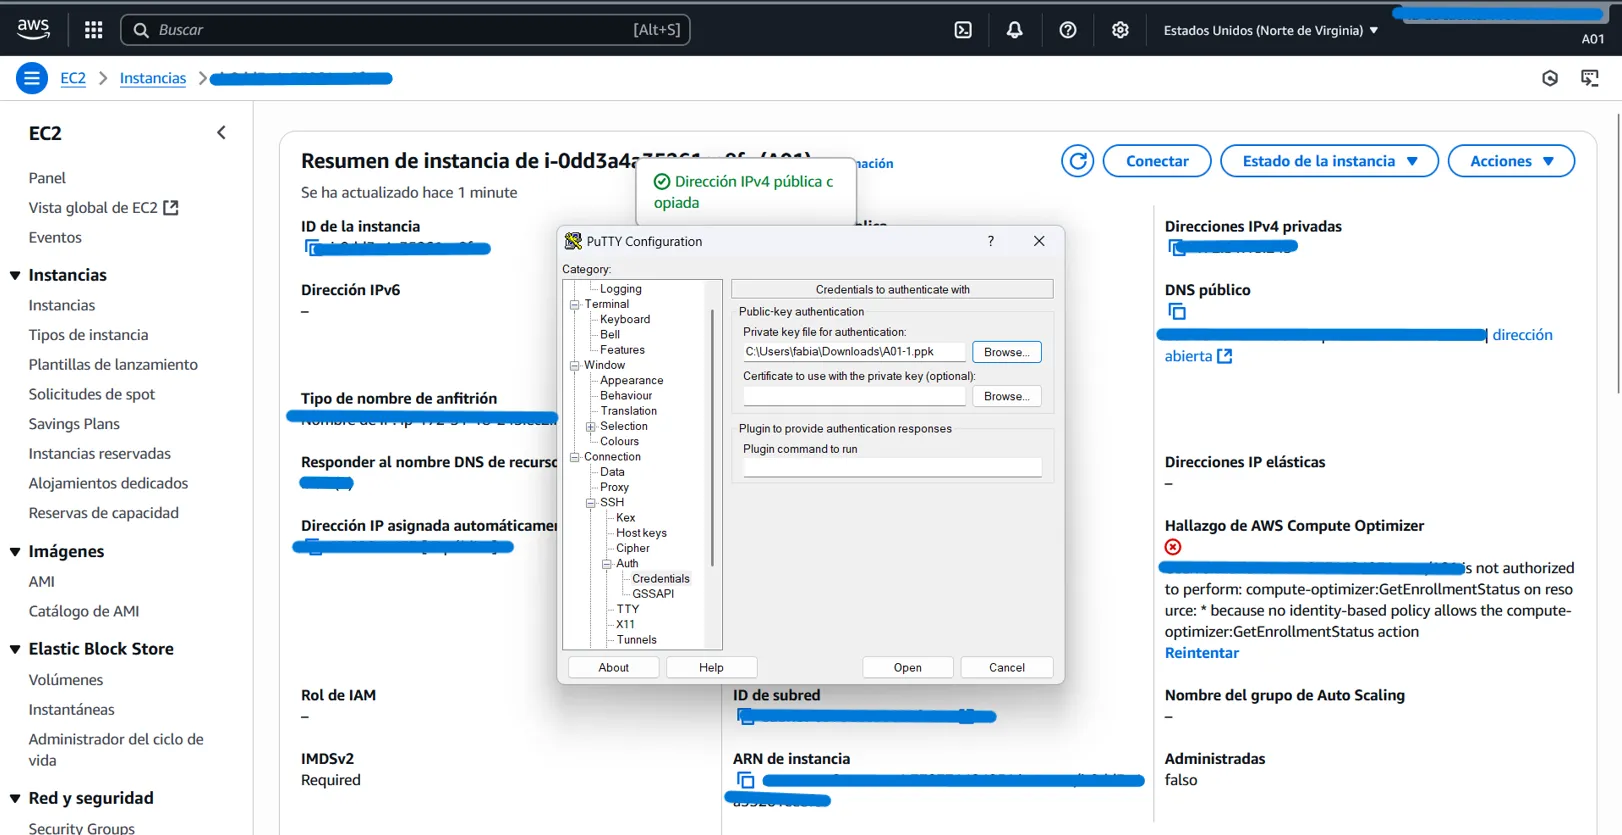The height and width of the screenshot is (835, 1622).
Task: Refresh the instance summary
Action: pyautogui.click(x=1077, y=161)
